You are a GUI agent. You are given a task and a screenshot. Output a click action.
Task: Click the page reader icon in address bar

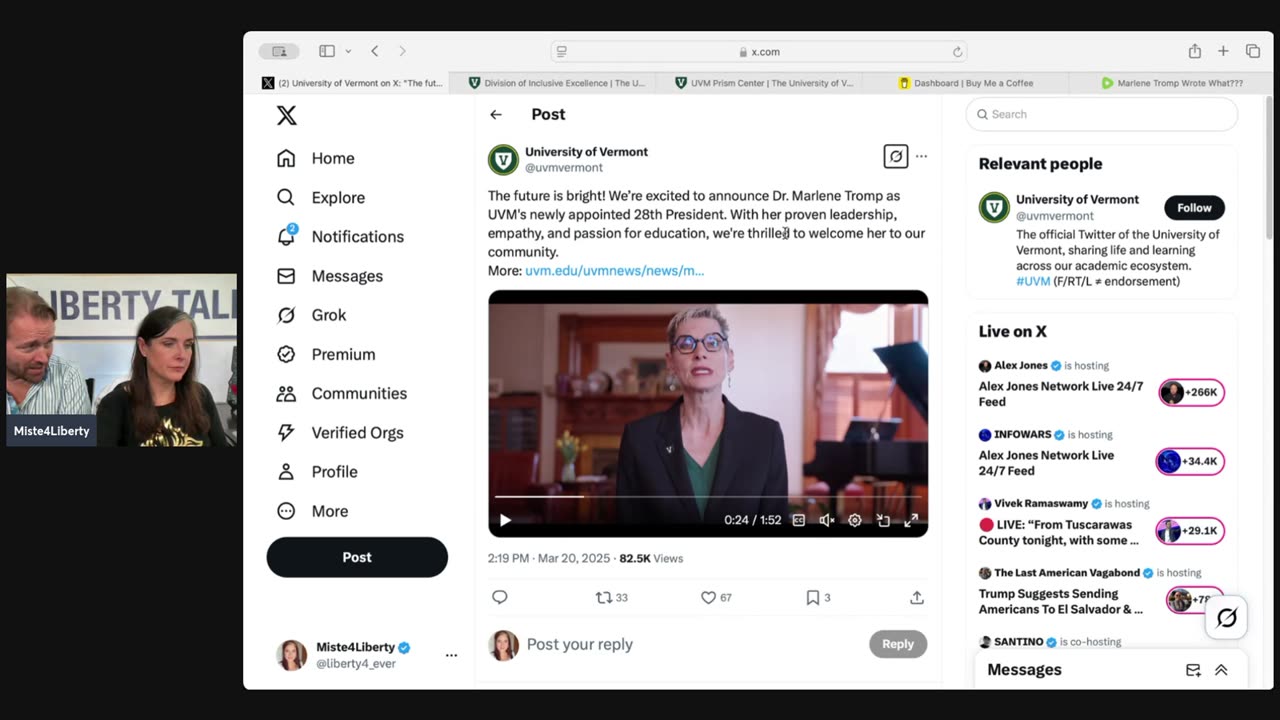562,52
